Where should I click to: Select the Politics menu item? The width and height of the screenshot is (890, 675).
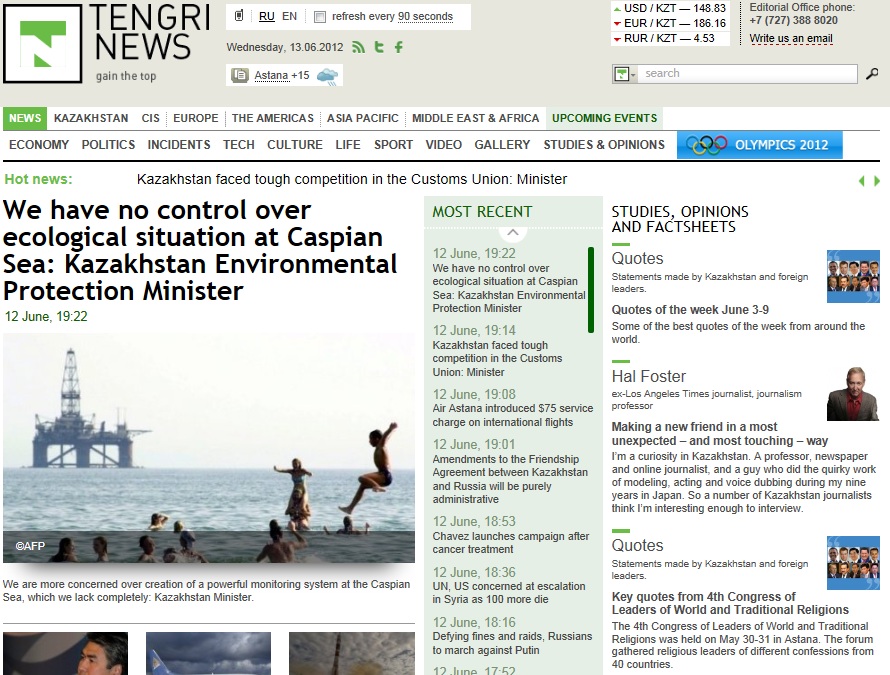click(x=108, y=145)
